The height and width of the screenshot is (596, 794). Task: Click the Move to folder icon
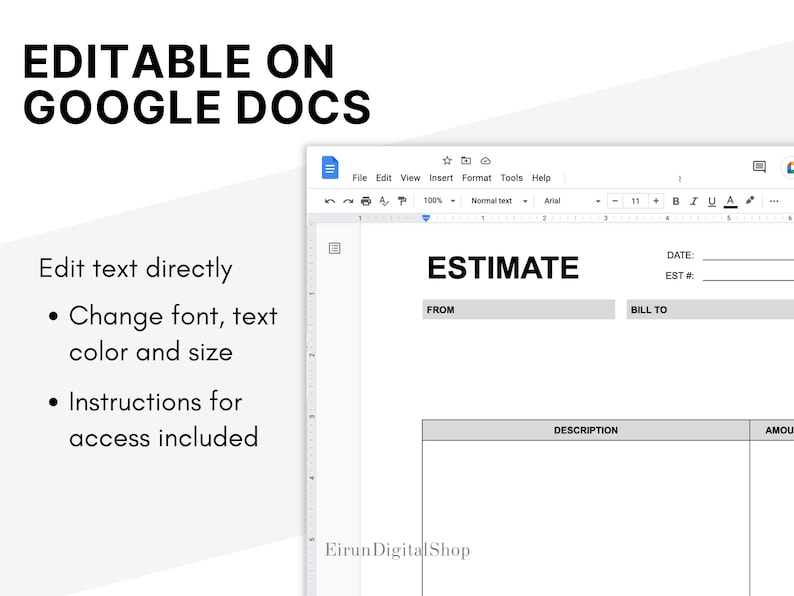(x=466, y=161)
